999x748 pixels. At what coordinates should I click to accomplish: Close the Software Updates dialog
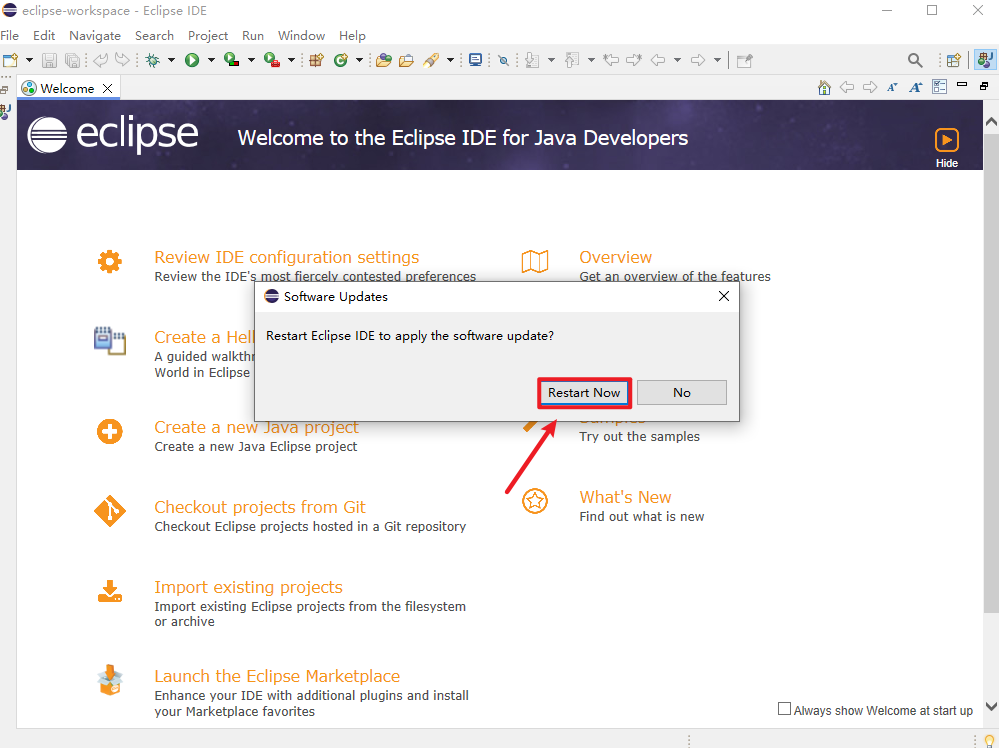(724, 296)
